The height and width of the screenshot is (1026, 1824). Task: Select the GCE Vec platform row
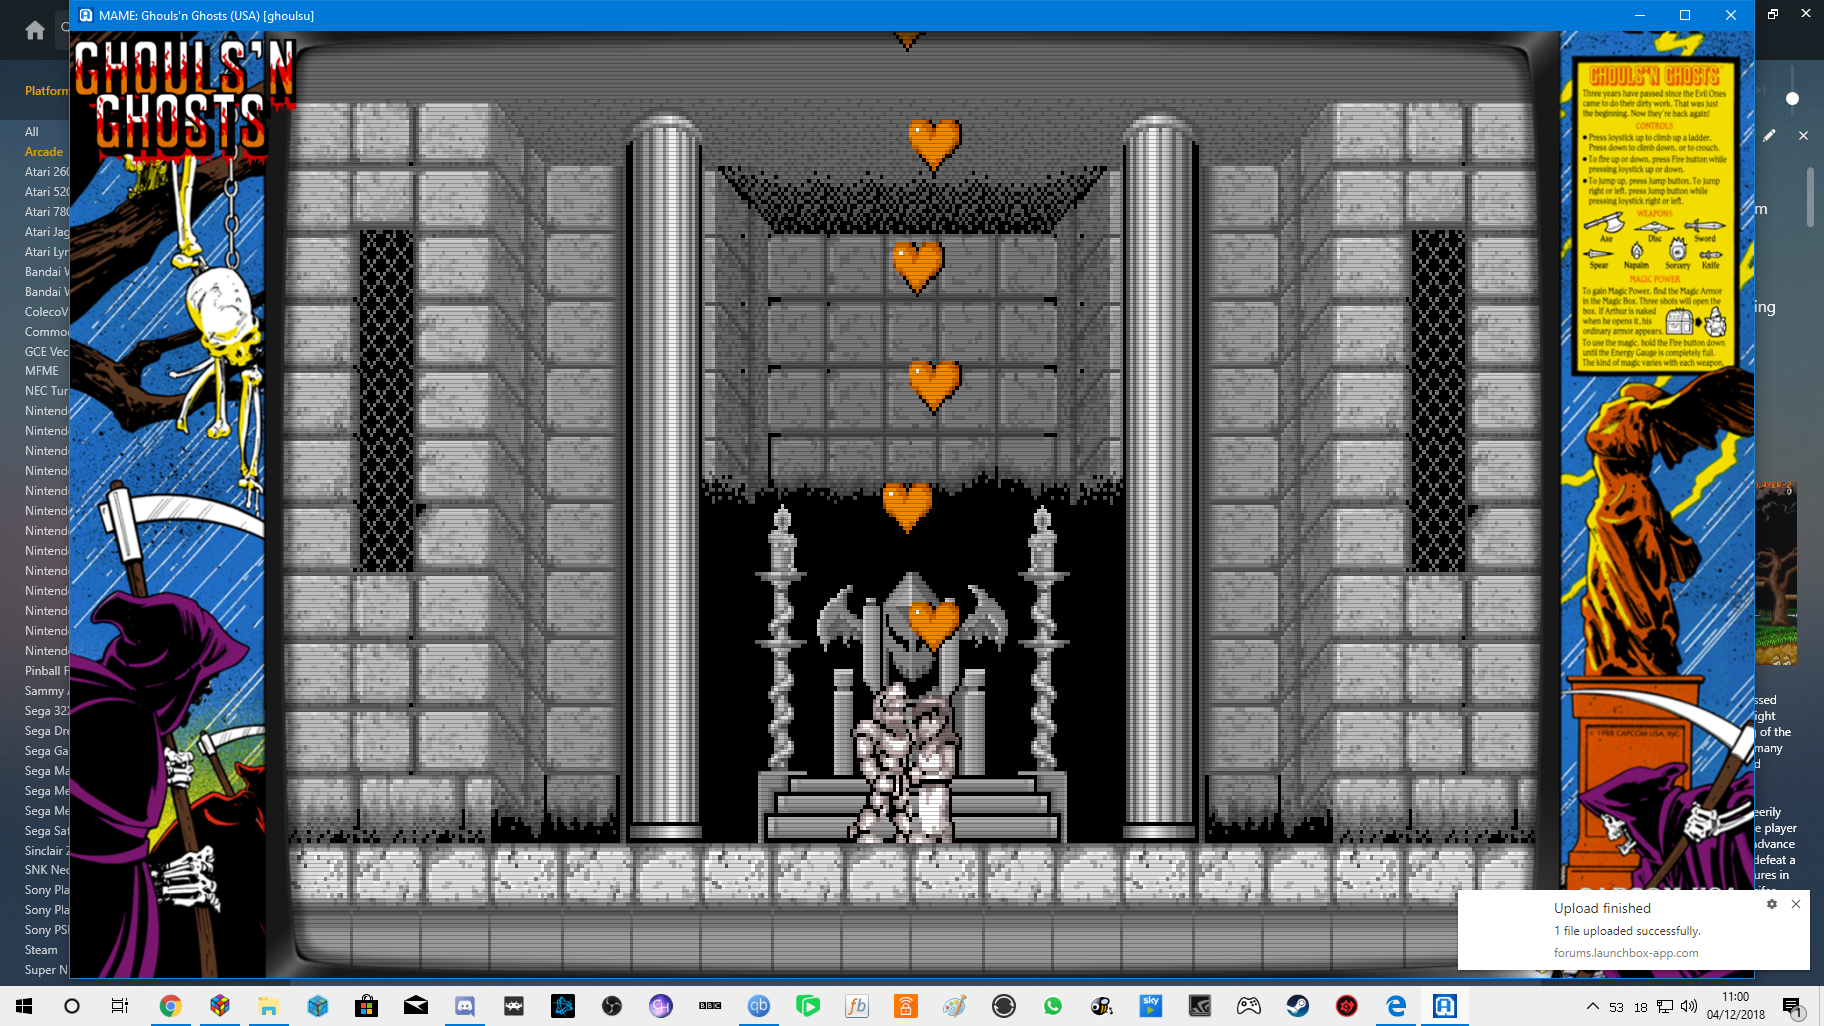point(46,352)
